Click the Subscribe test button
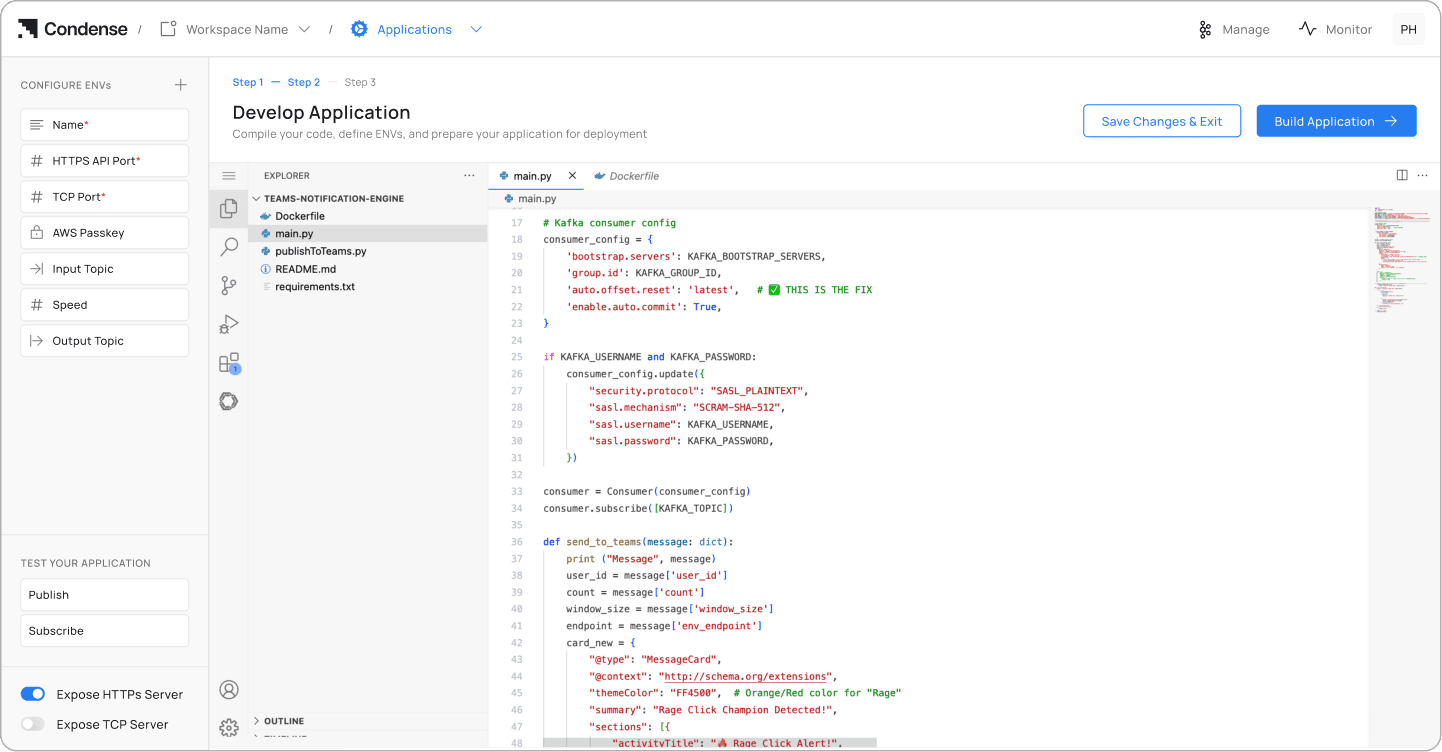Image resolution: width=1442 pixels, height=752 pixels. pos(104,631)
